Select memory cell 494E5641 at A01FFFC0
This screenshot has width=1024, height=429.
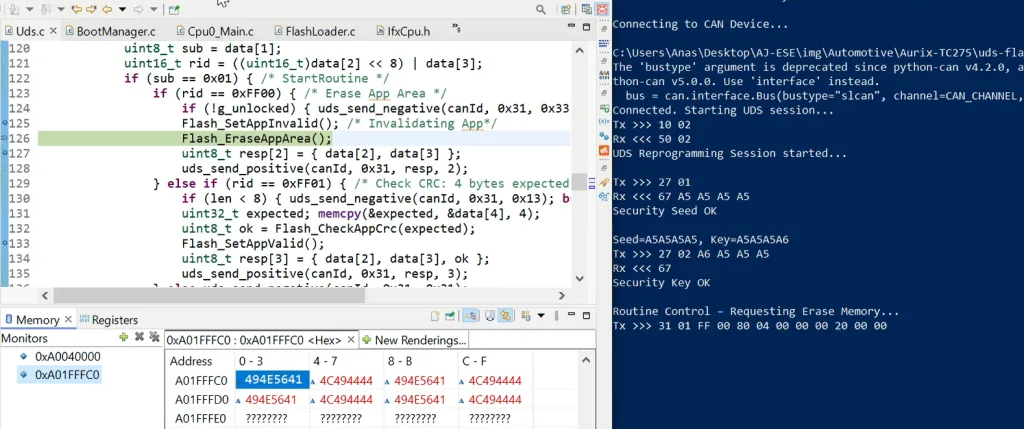(x=272, y=381)
